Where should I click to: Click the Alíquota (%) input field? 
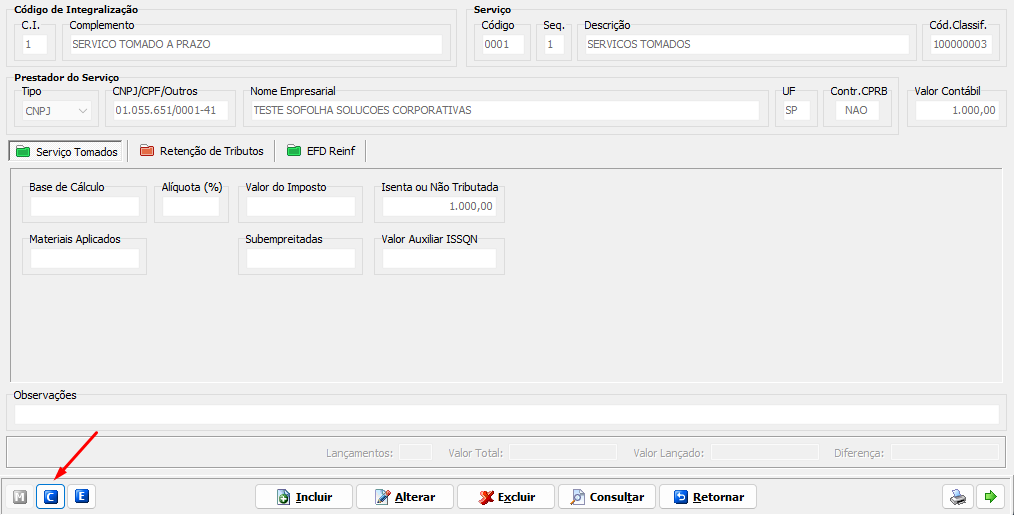[x=191, y=207]
